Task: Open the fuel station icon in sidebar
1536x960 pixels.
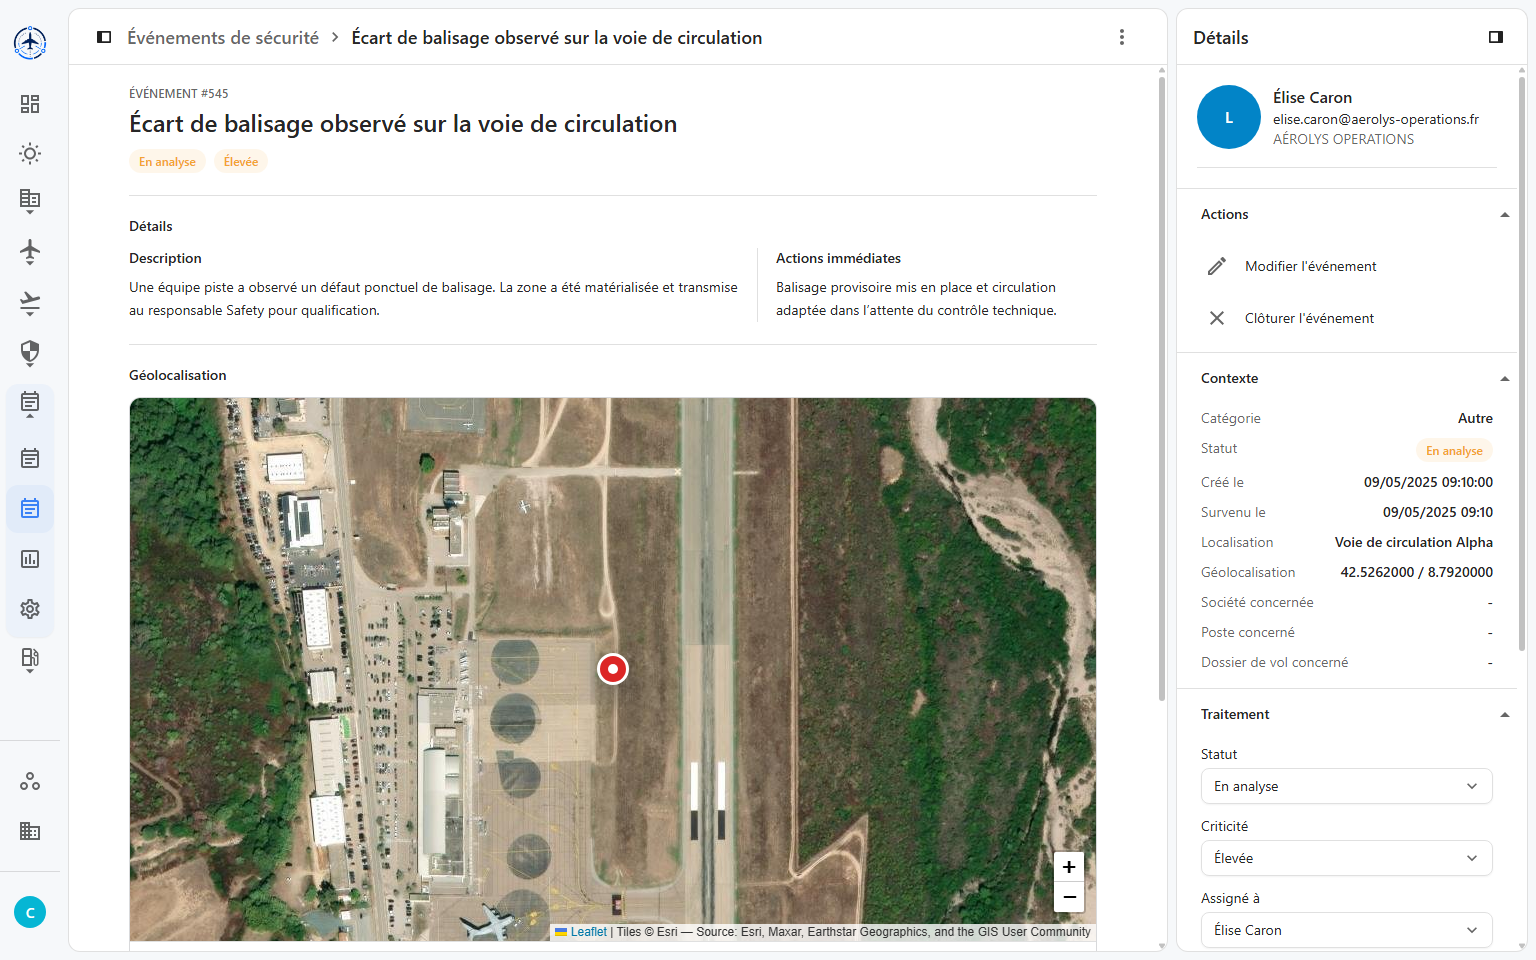Action: click(x=30, y=659)
